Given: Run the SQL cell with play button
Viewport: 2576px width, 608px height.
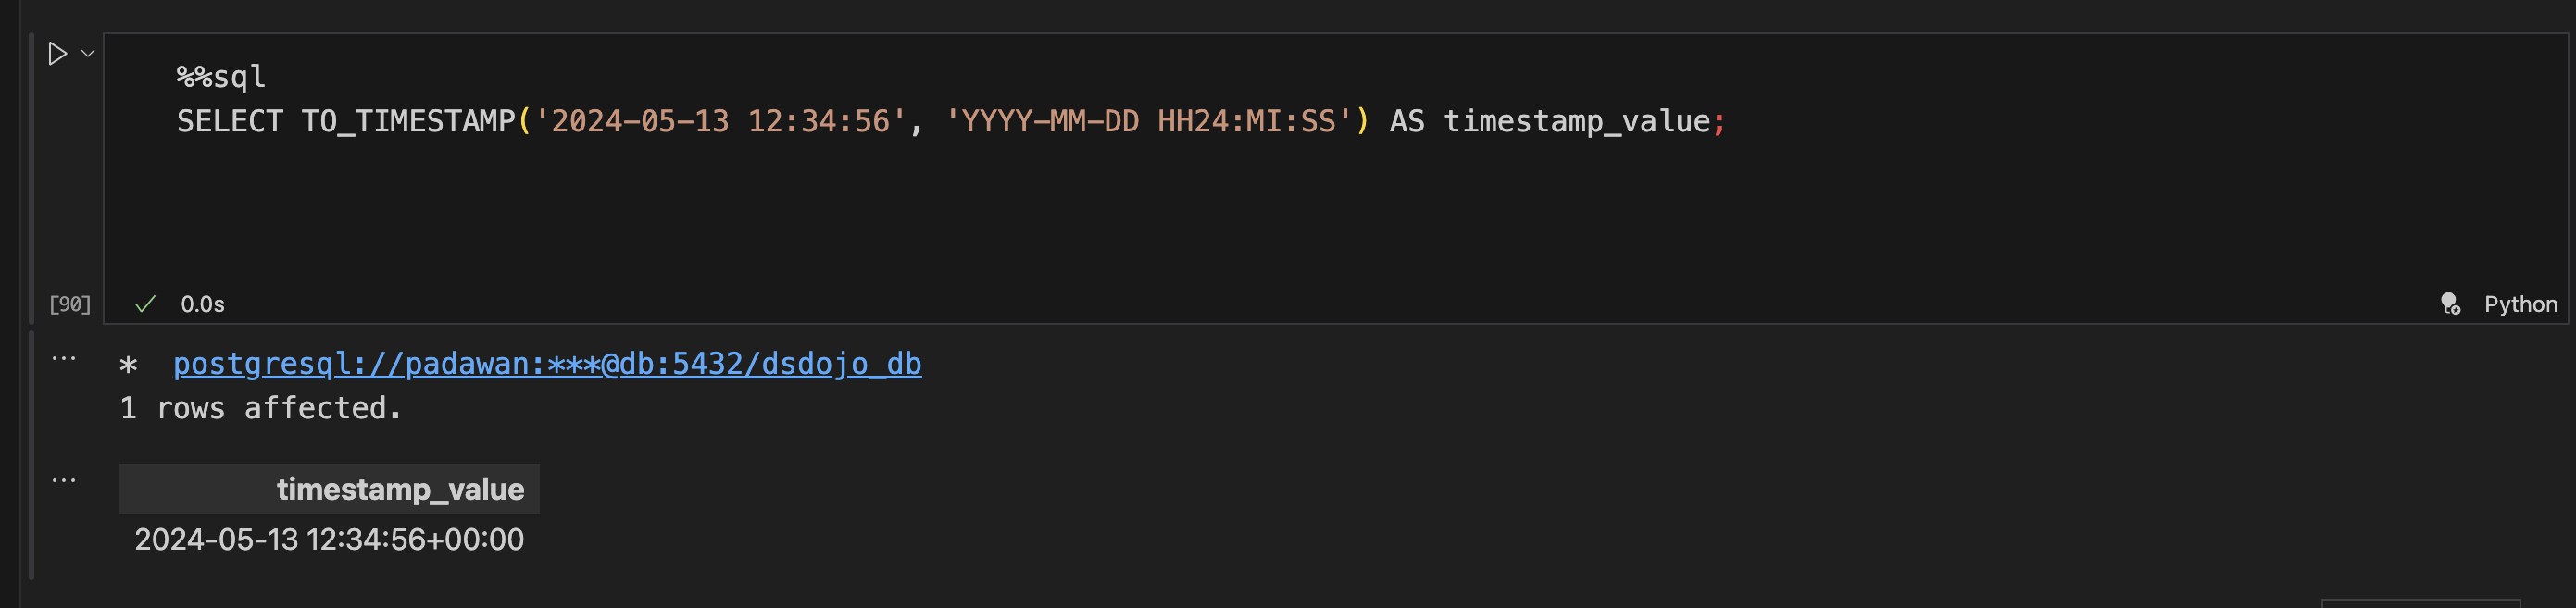Looking at the screenshot, I should [57, 54].
